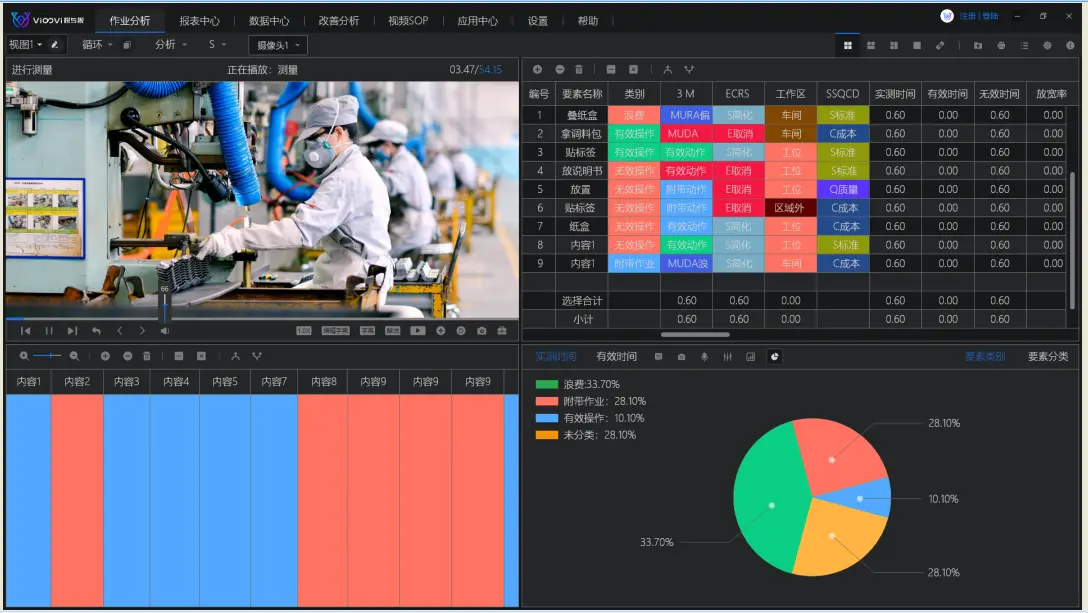Switch to 数据中心 menu
The width and height of the screenshot is (1088, 613).
coord(269,21)
